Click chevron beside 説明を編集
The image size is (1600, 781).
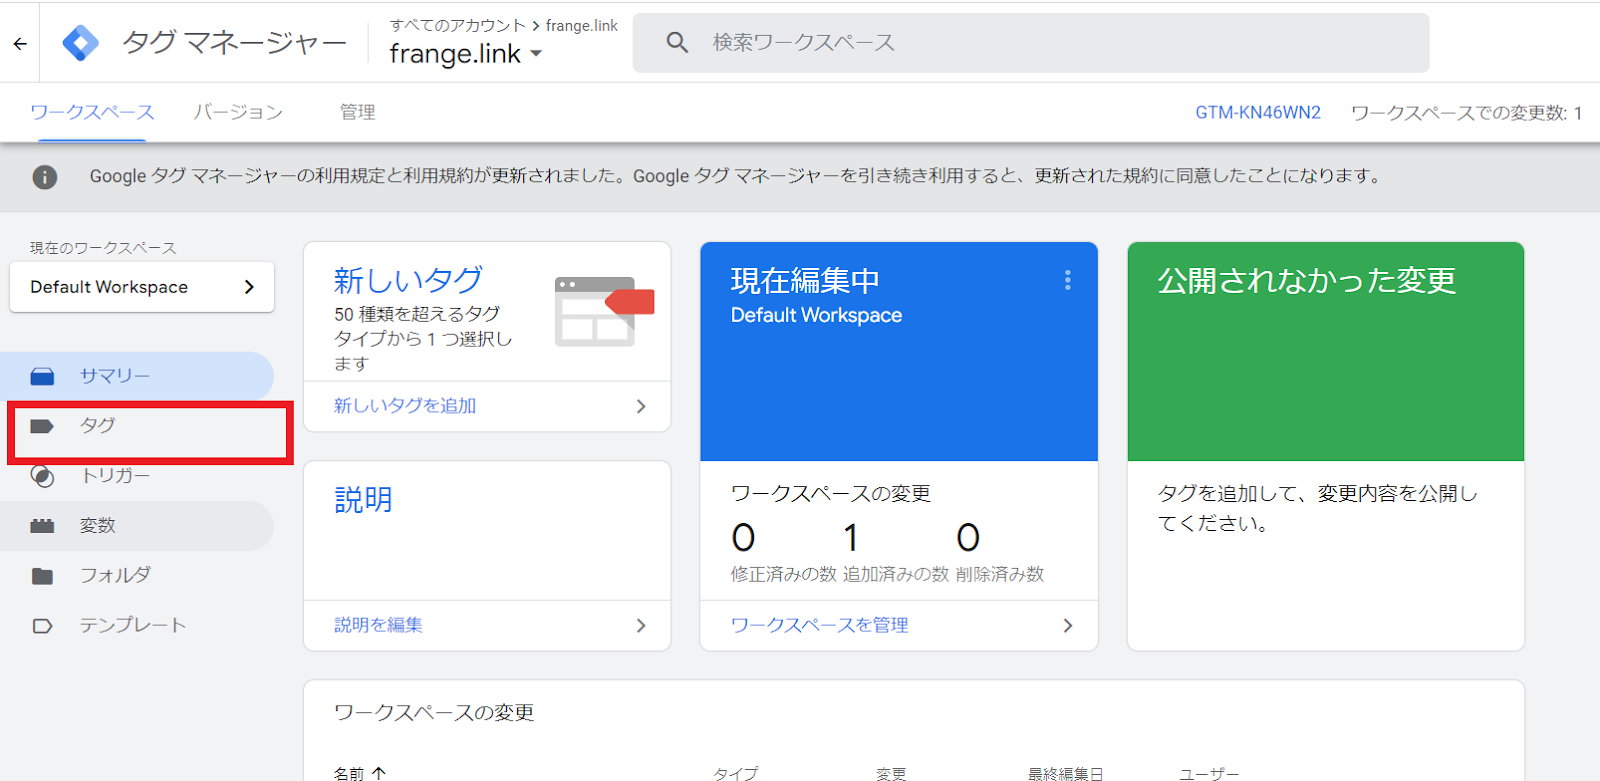[641, 626]
